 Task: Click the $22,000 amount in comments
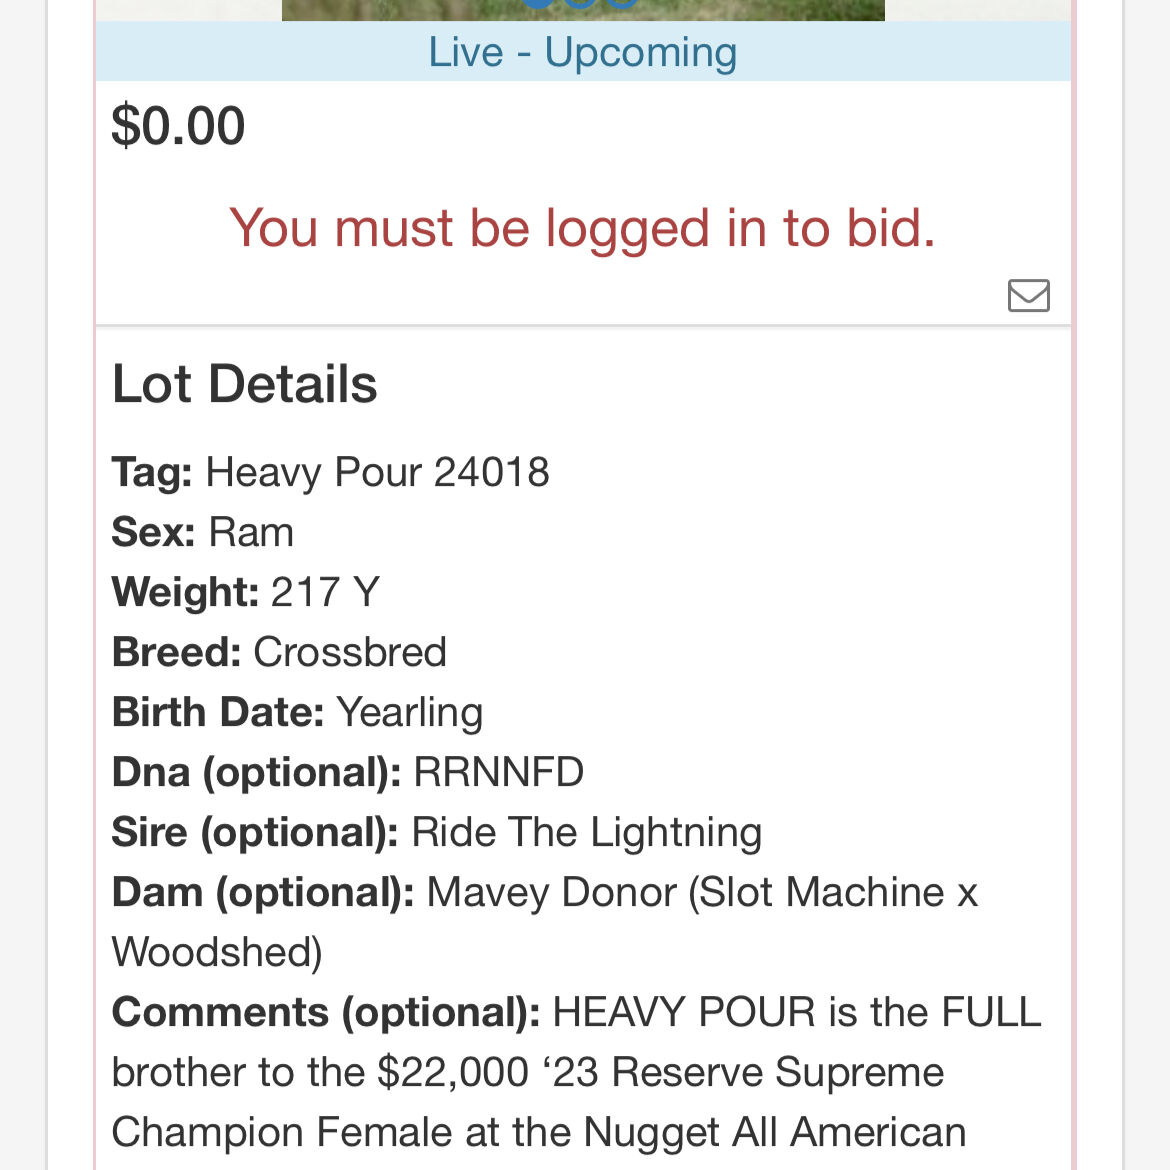[x=452, y=1072]
